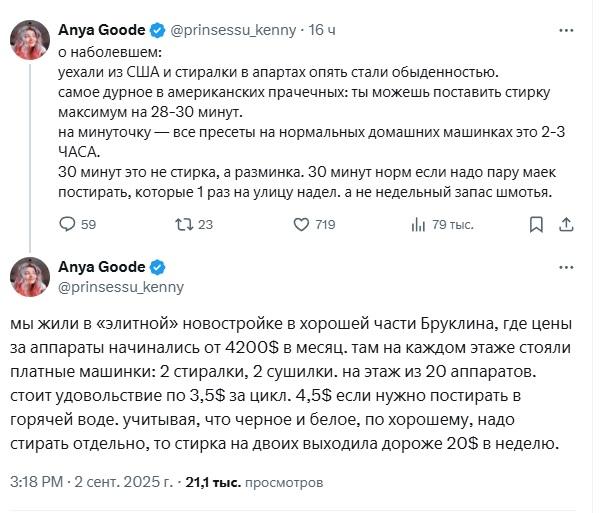
Task: Click the retweet icon on the first tweet
Action: pos(180,225)
